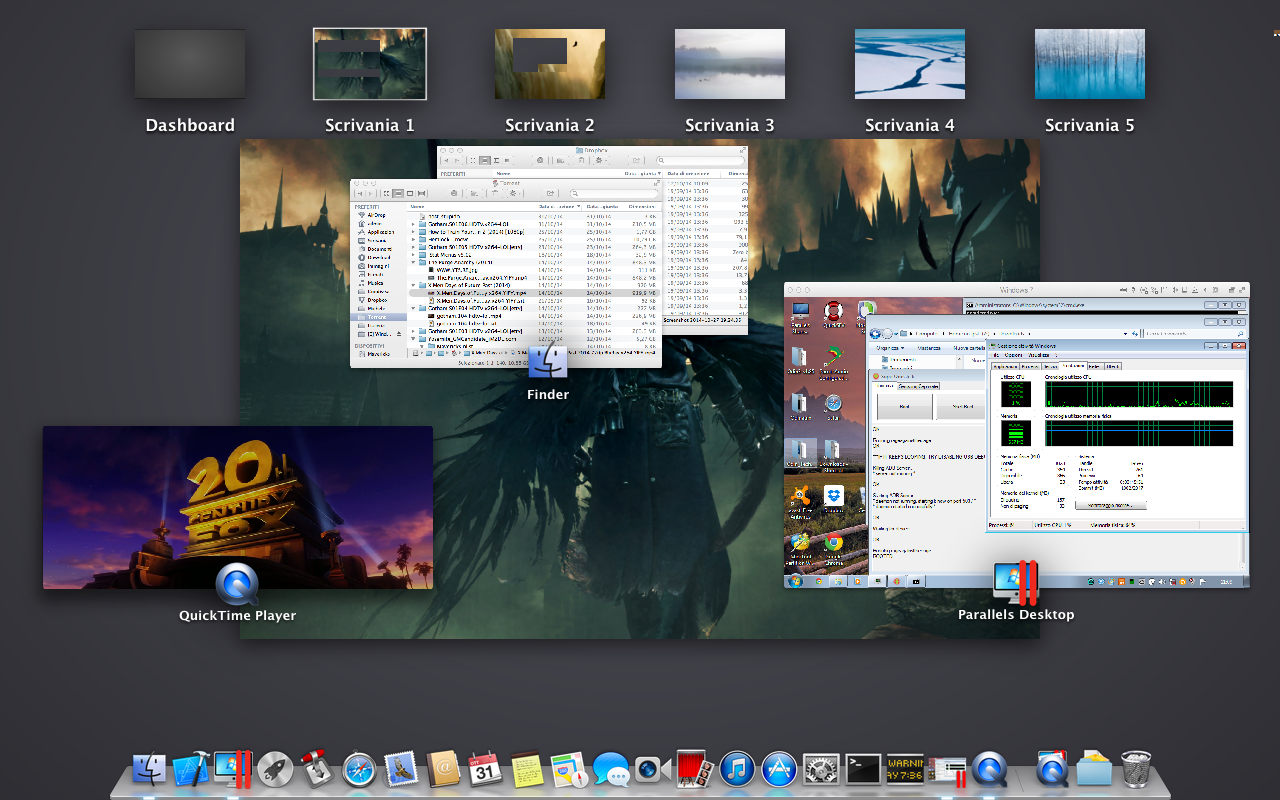The height and width of the screenshot is (800, 1280).
Task: Click Windows 7 virtual machine Dock icon
Action: (x=947, y=770)
